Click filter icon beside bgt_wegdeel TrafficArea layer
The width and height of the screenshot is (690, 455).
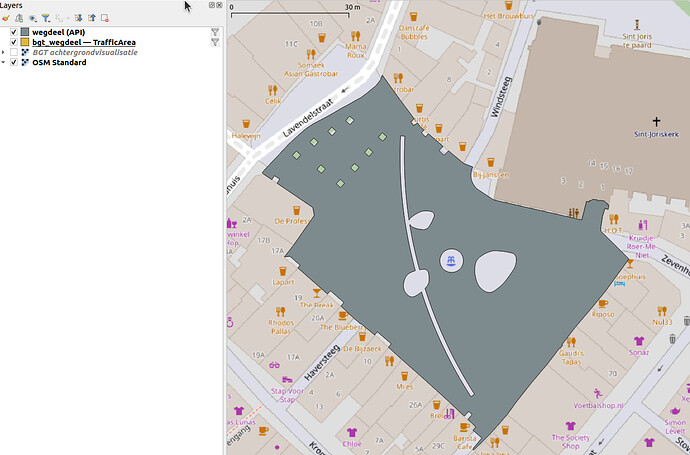tap(214, 42)
